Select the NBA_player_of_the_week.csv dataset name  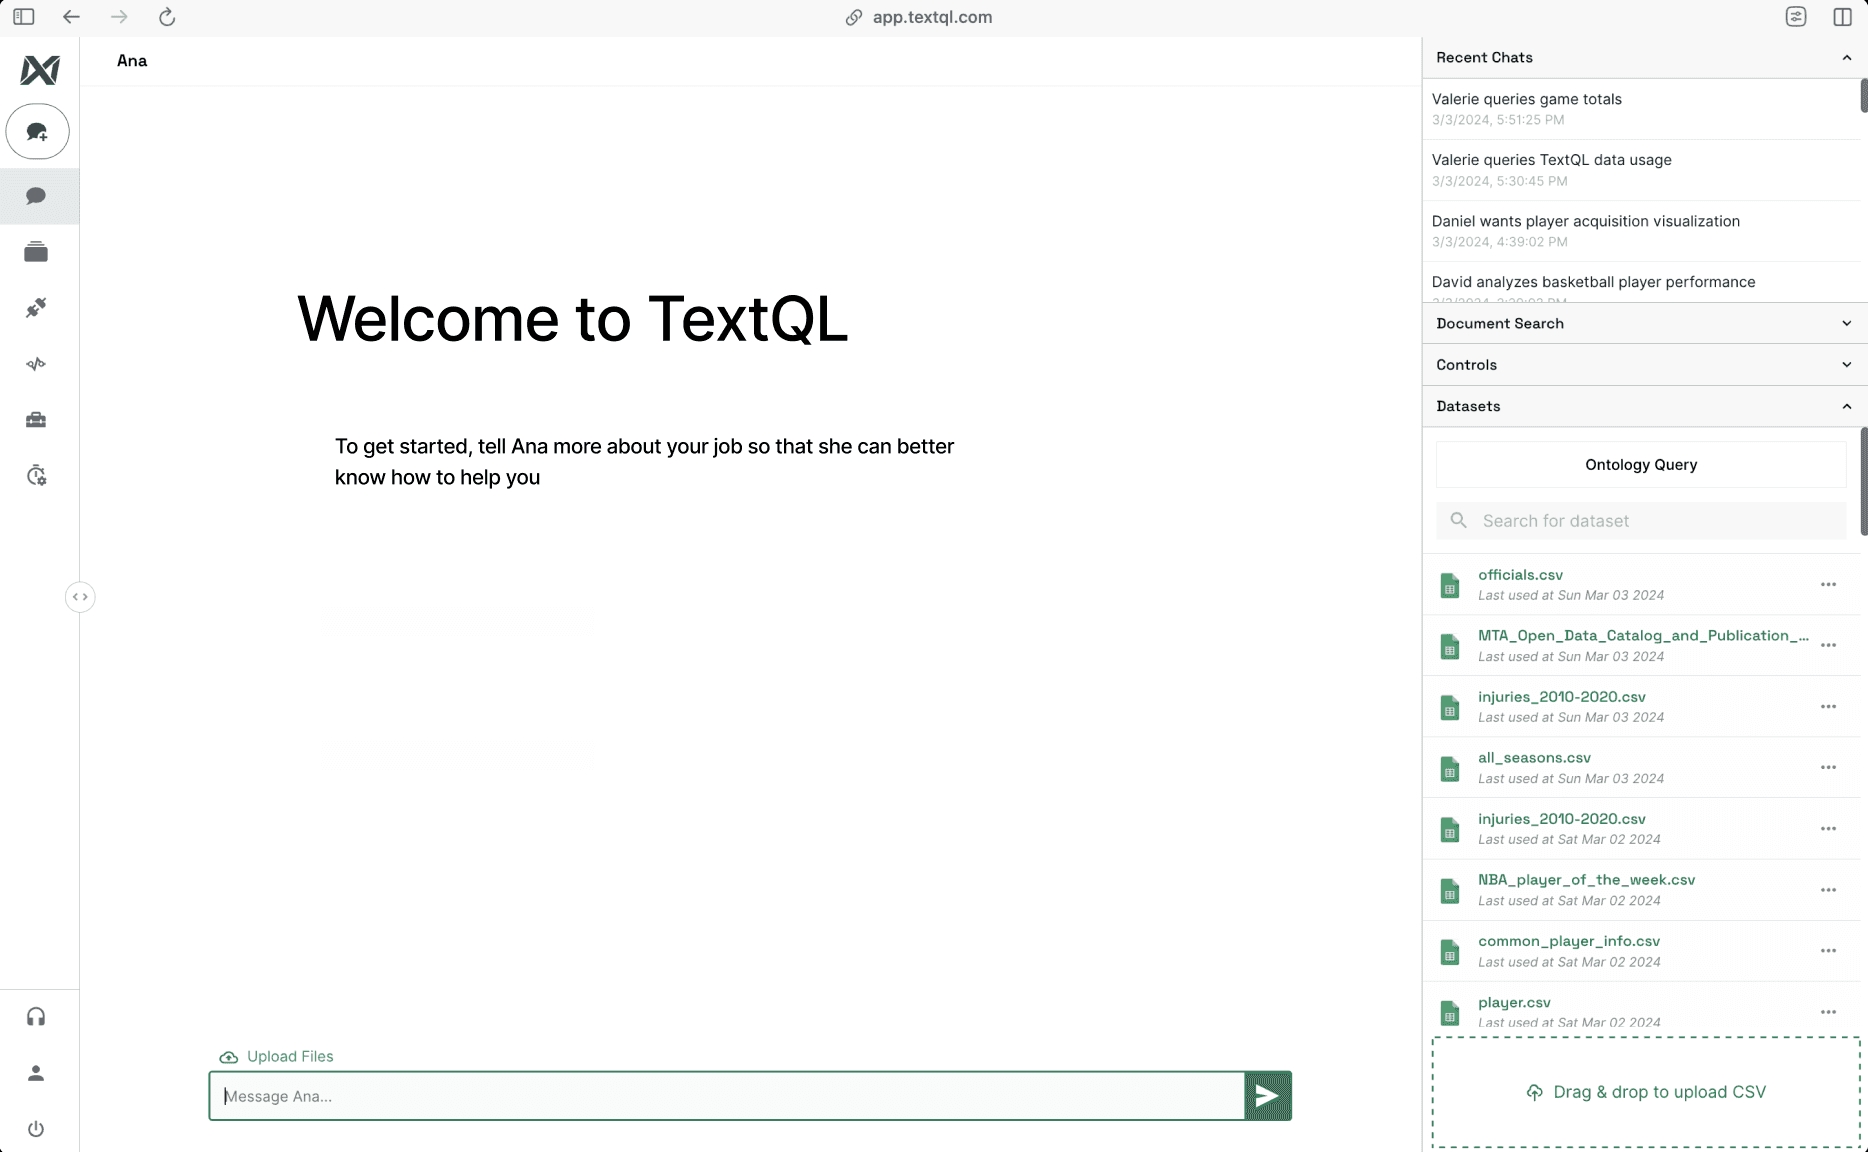[x=1586, y=880]
